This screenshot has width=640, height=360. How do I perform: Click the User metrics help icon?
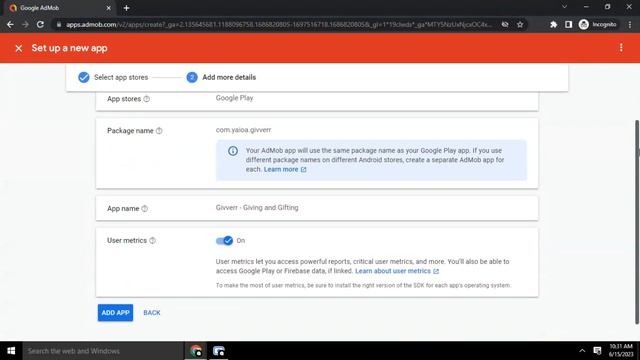(152, 240)
